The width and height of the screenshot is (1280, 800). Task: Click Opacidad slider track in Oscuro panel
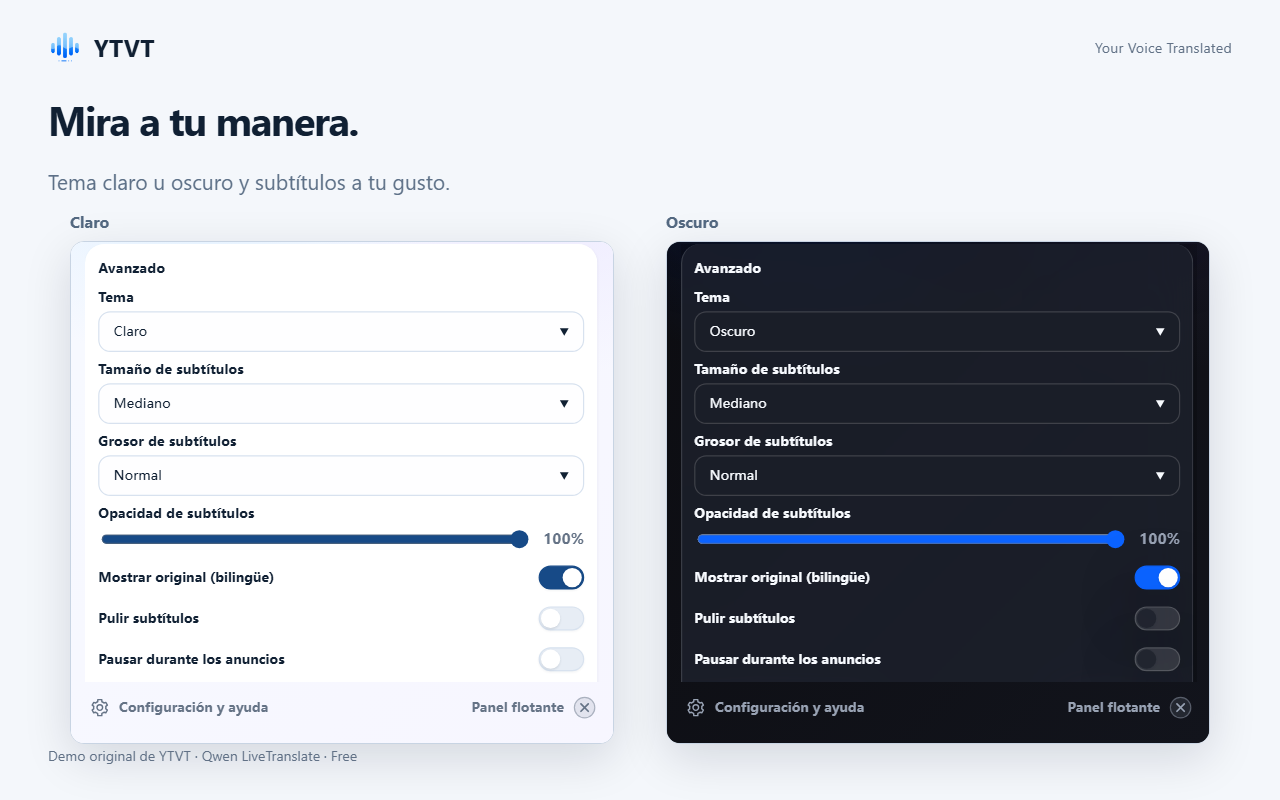tap(910, 539)
